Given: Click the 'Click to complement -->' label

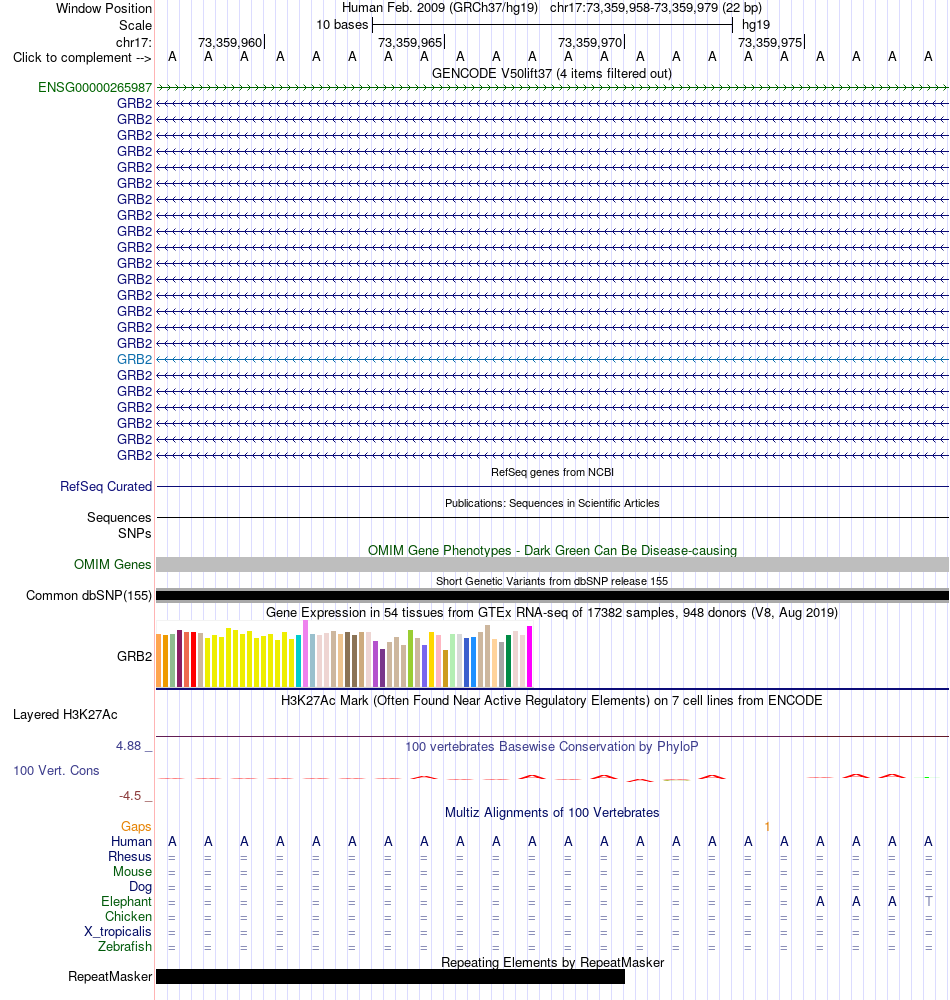Looking at the screenshot, I should (82, 57).
